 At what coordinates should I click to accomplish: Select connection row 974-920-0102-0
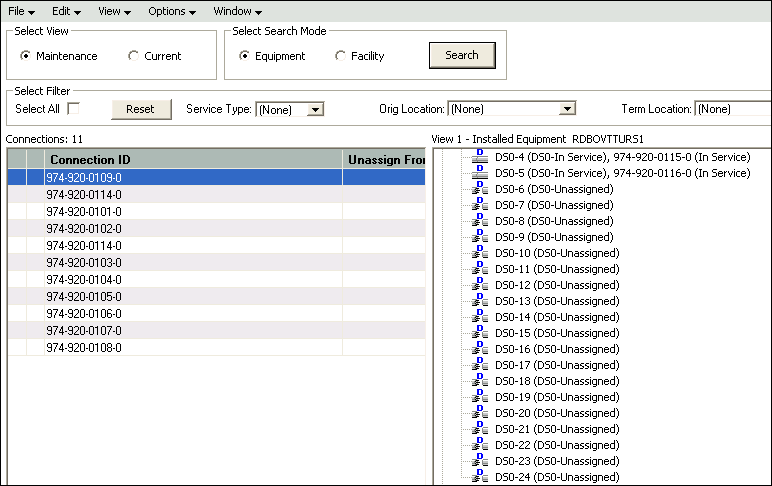(217, 228)
